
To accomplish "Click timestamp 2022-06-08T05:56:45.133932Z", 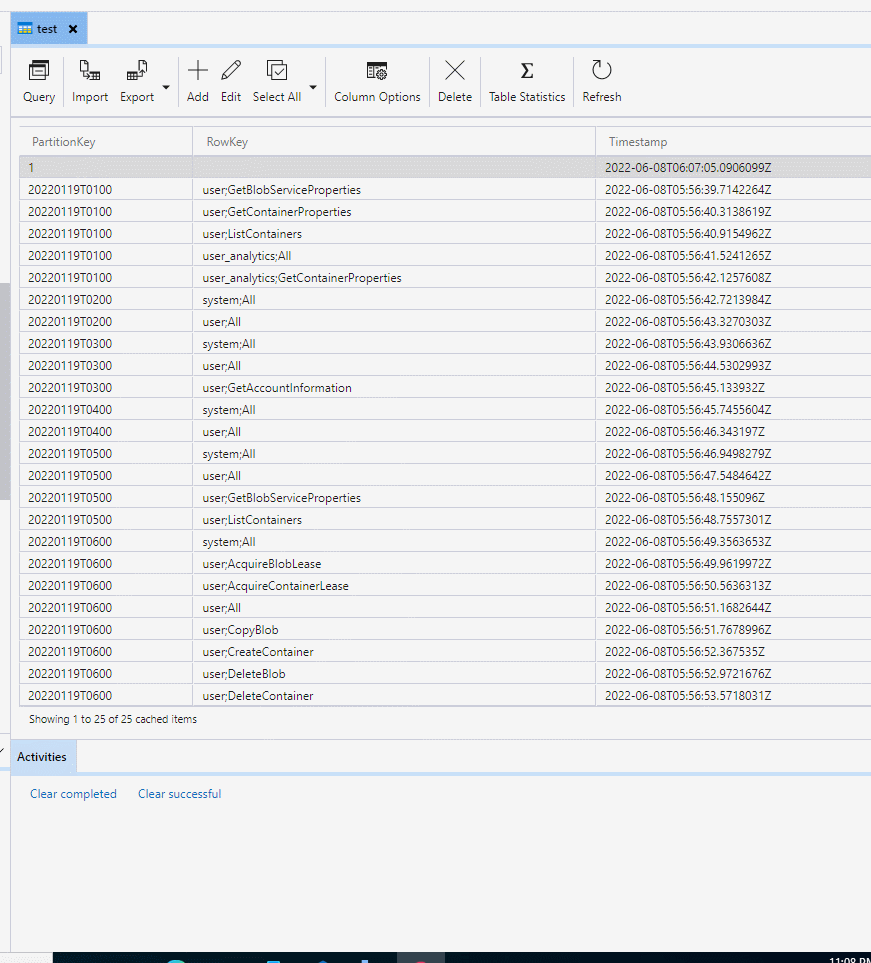I will click(685, 388).
